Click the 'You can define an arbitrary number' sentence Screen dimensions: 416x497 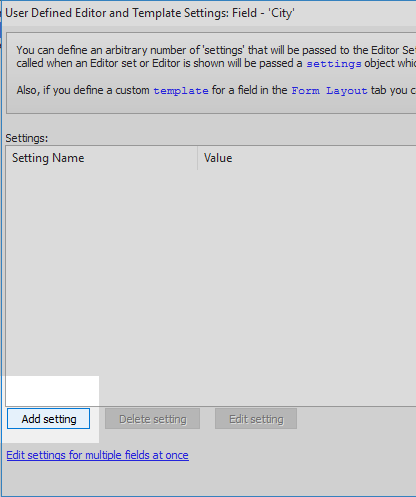216,50
